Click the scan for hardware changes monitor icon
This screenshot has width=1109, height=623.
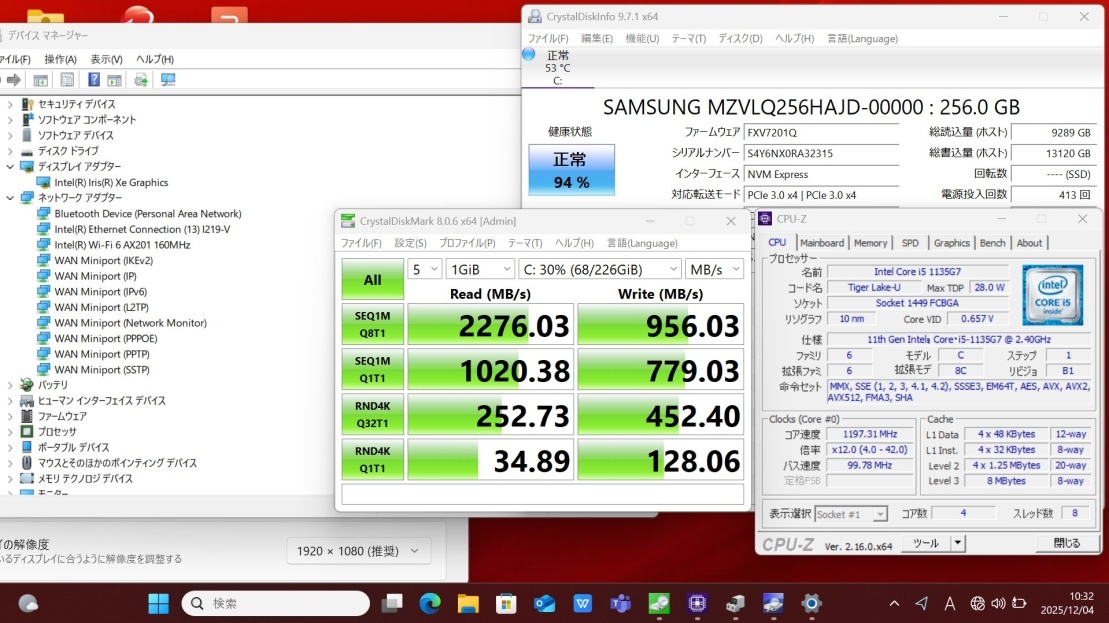[x=168, y=80]
